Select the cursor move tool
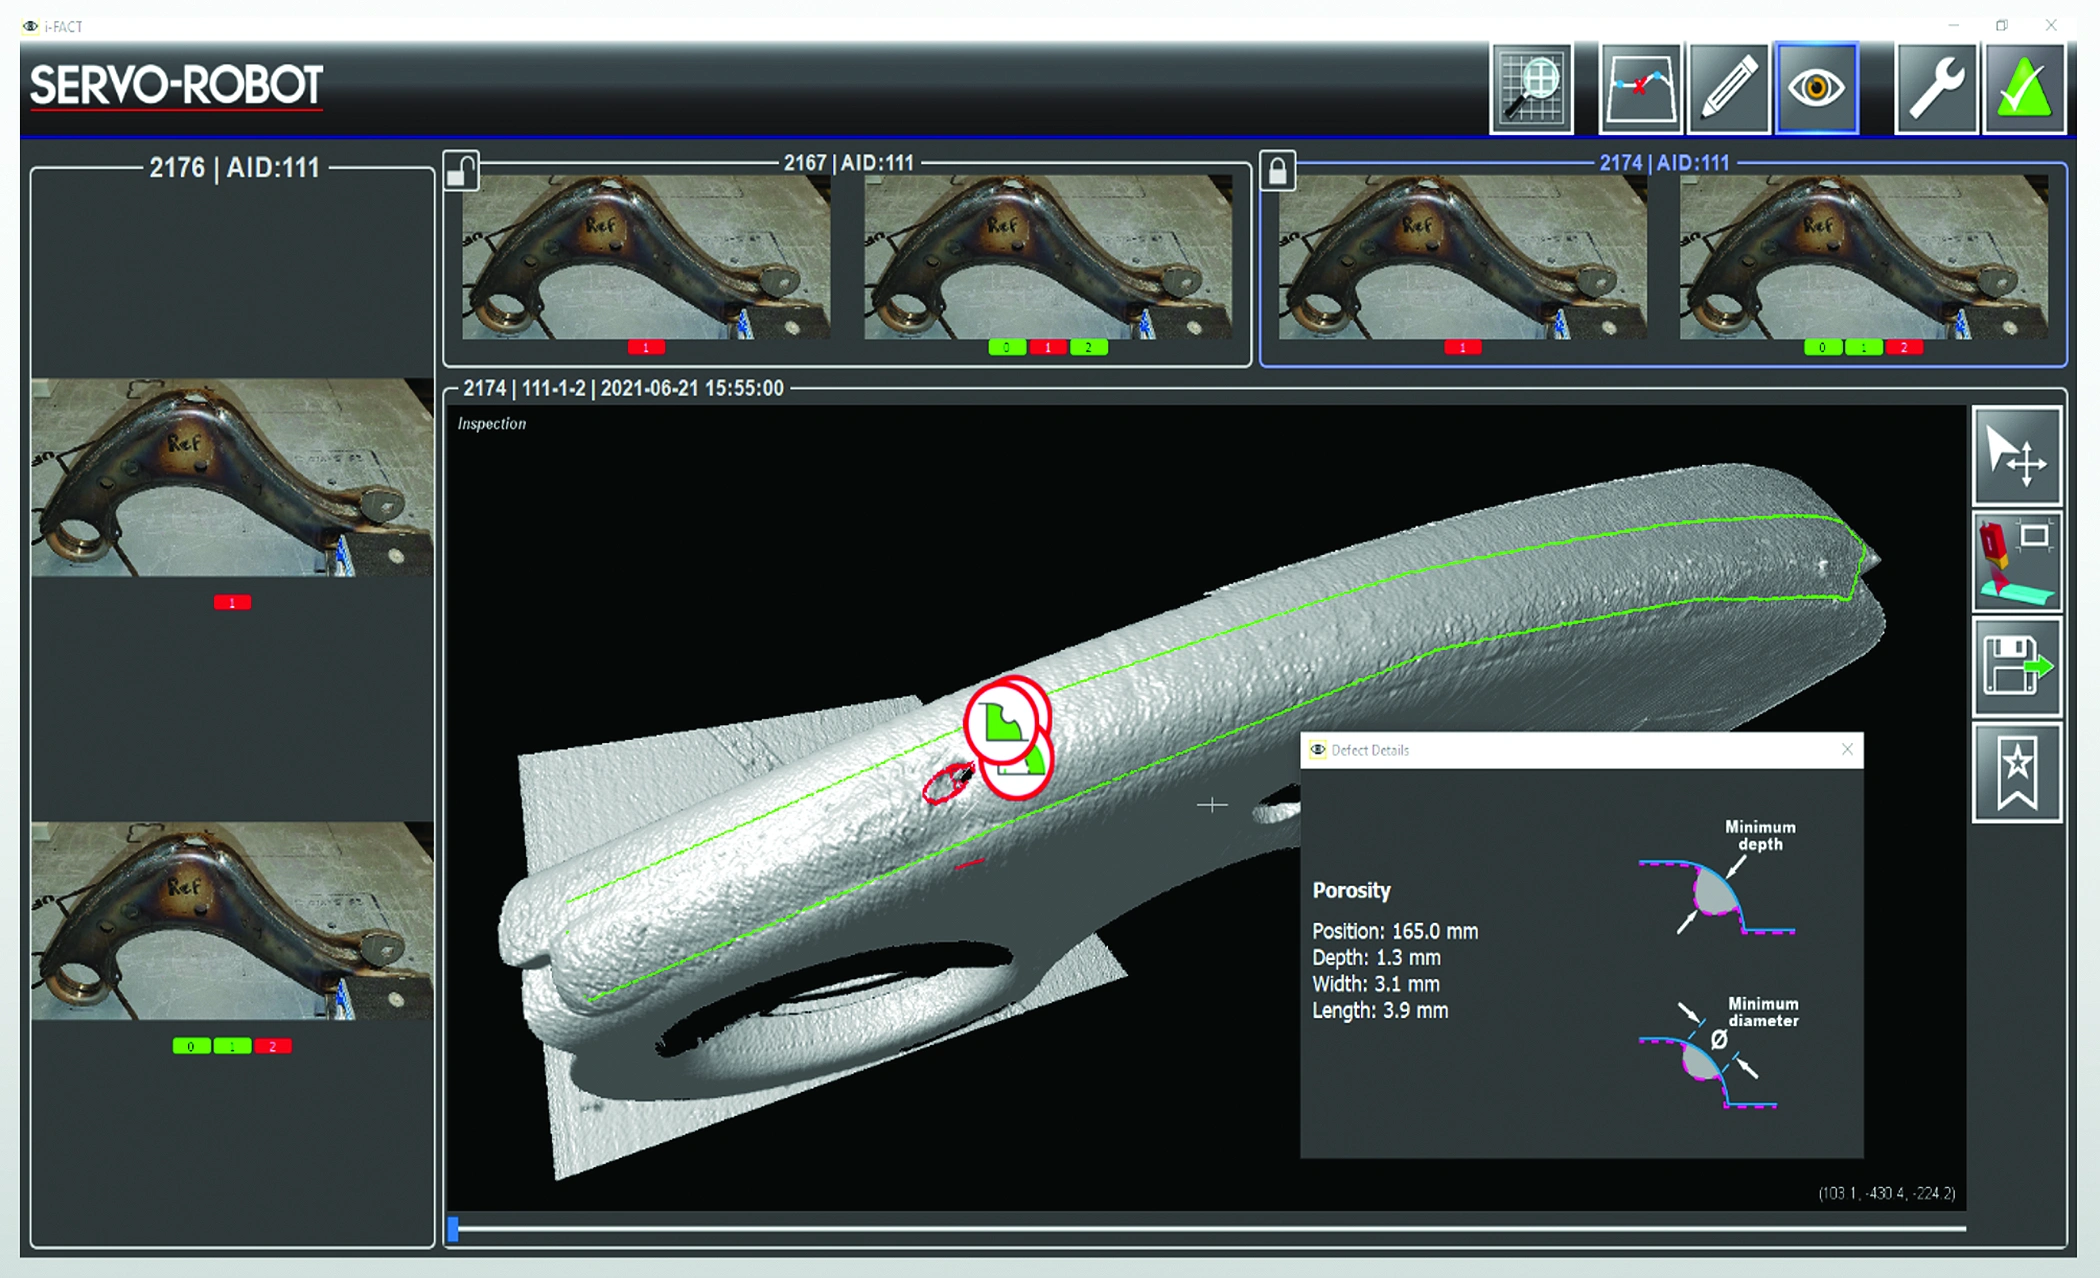Image resolution: width=2100 pixels, height=1278 pixels. (2017, 456)
